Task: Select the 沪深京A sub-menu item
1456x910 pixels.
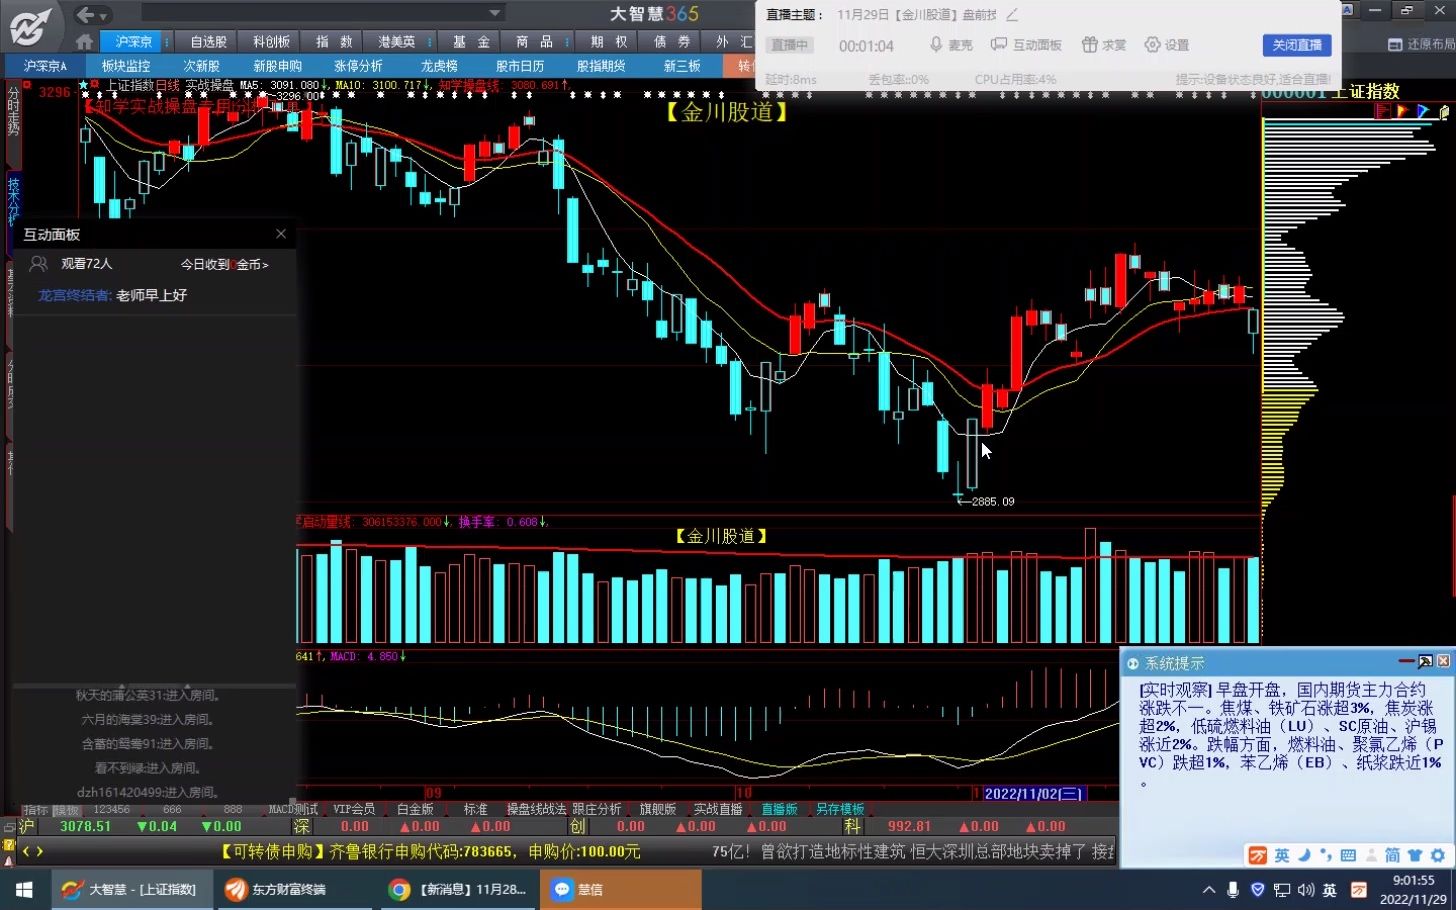Action: pos(45,66)
